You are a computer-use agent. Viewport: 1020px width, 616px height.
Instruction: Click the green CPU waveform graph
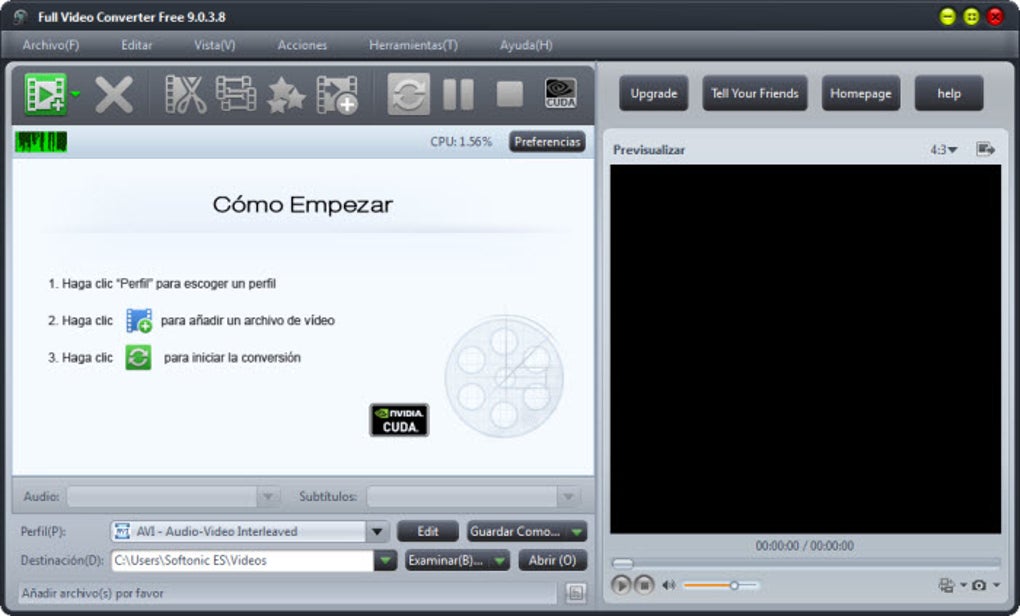coord(41,142)
